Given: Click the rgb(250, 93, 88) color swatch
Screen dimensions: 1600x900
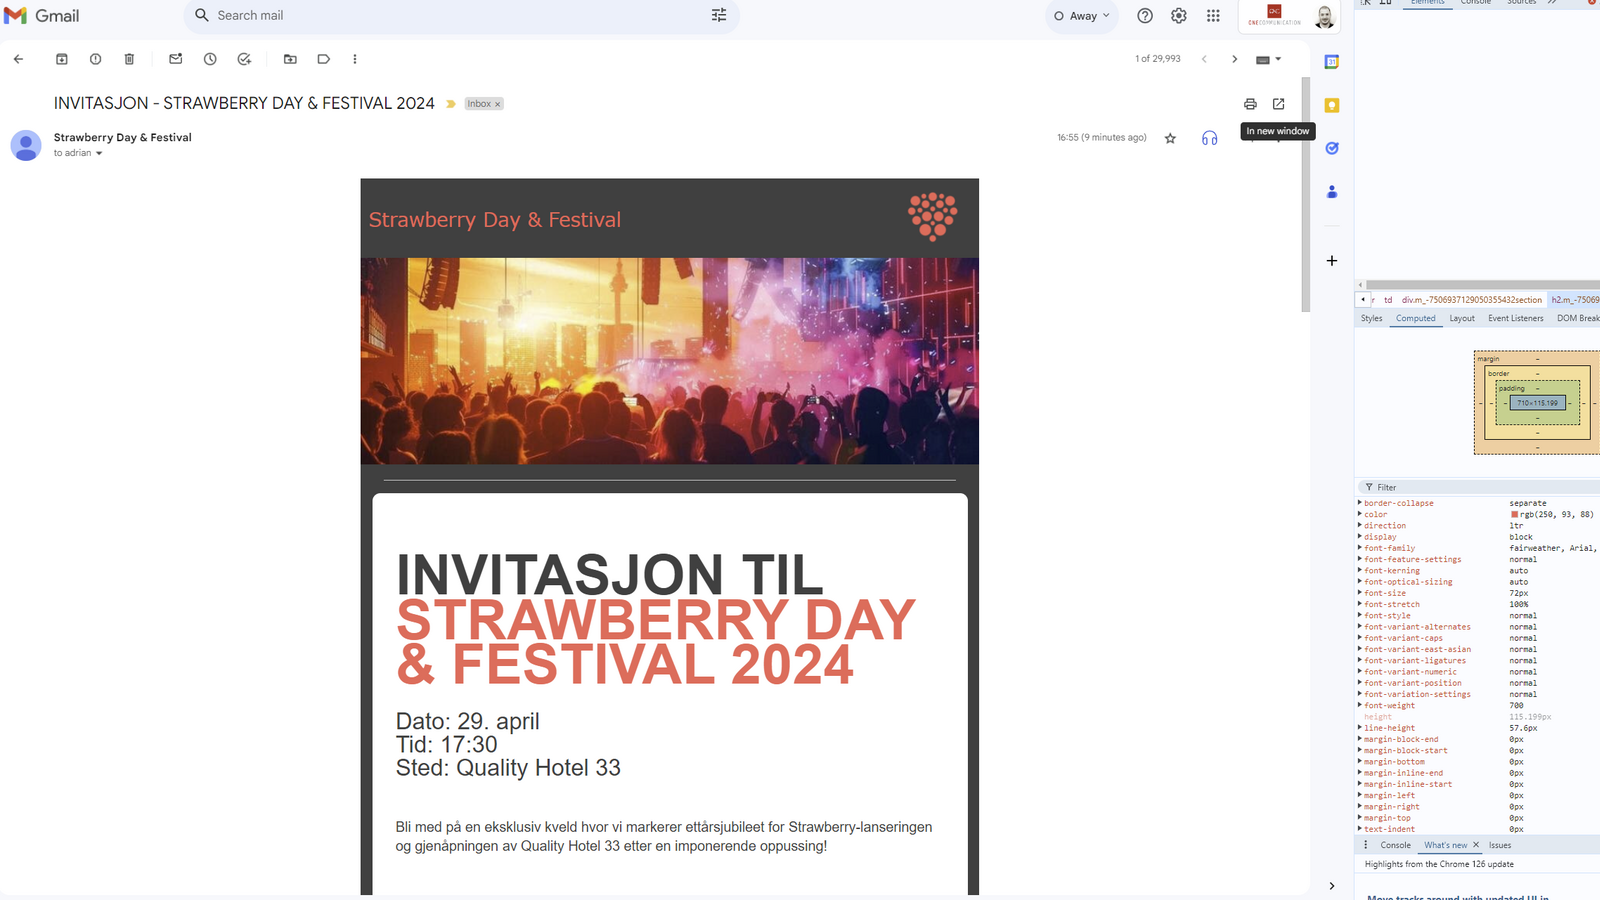Looking at the screenshot, I should click(x=1514, y=515).
